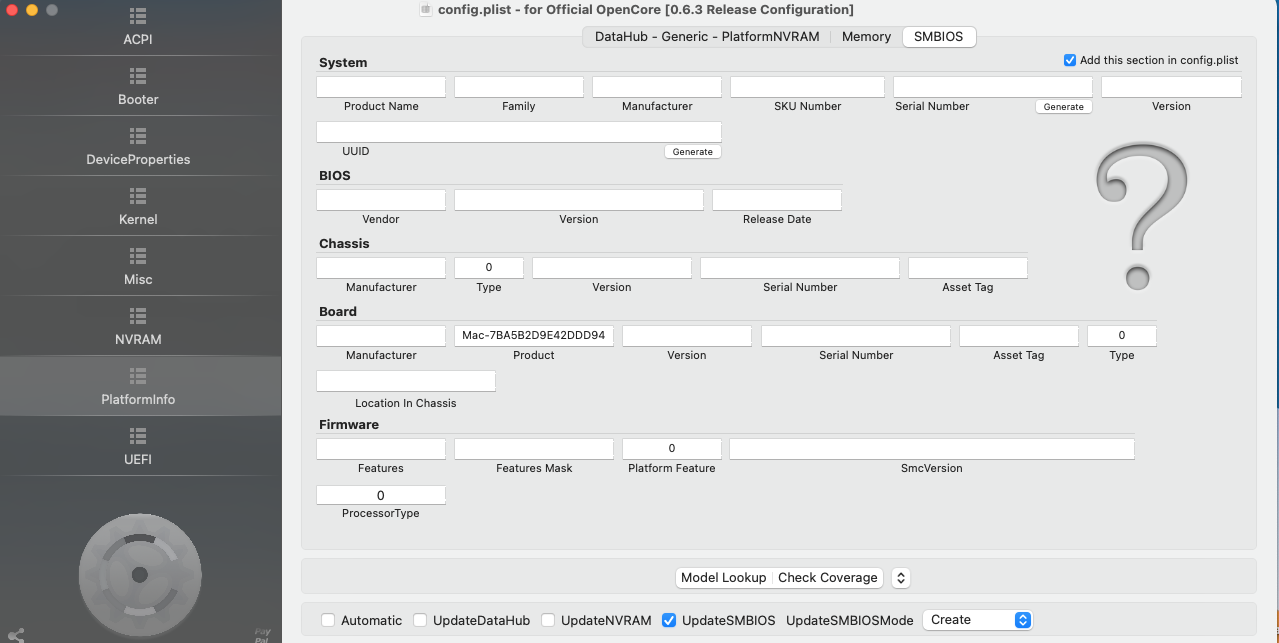Click the BIOS Vendor field
The image size is (1279, 643).
pos(381,200)
